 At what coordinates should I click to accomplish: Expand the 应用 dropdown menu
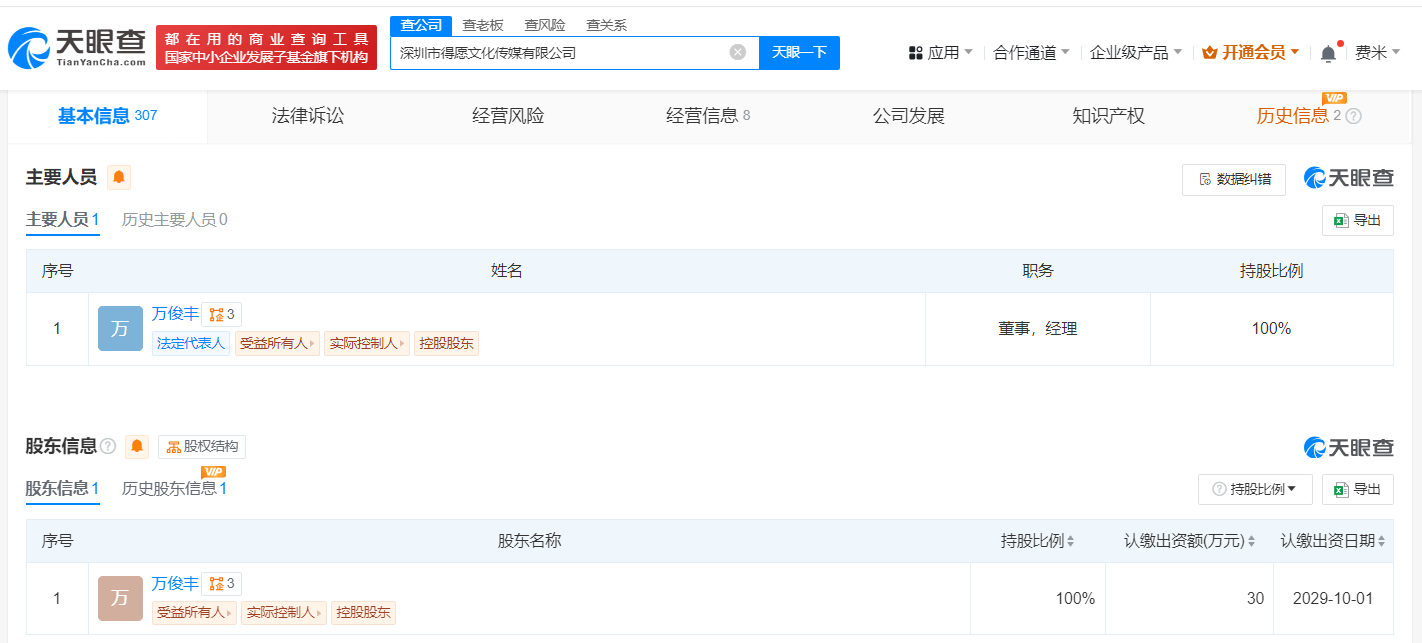click(x=940, y=53)
